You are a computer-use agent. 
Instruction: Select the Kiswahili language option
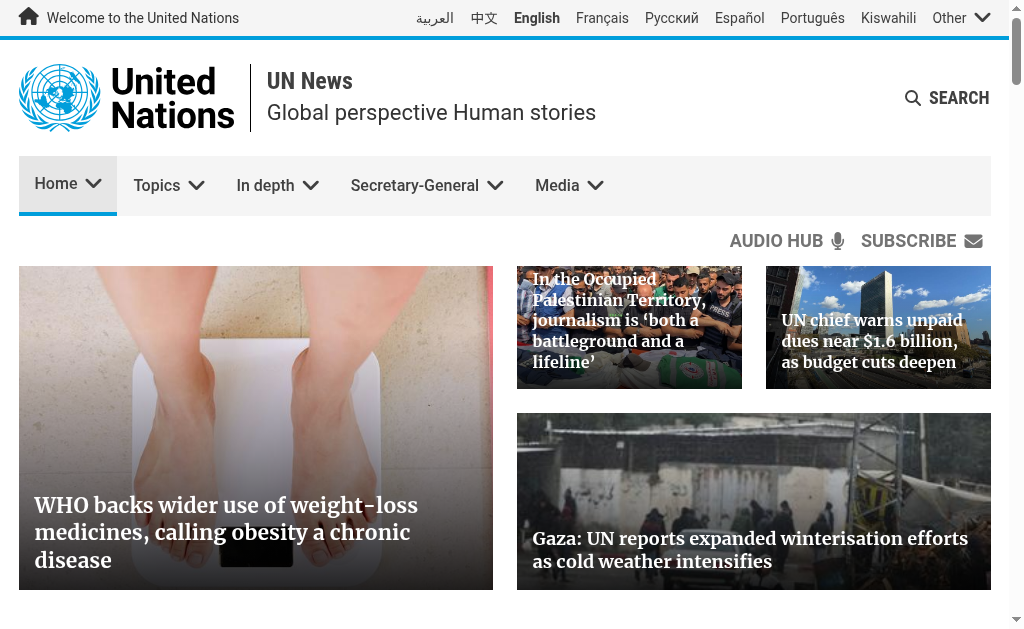(888, 18)
